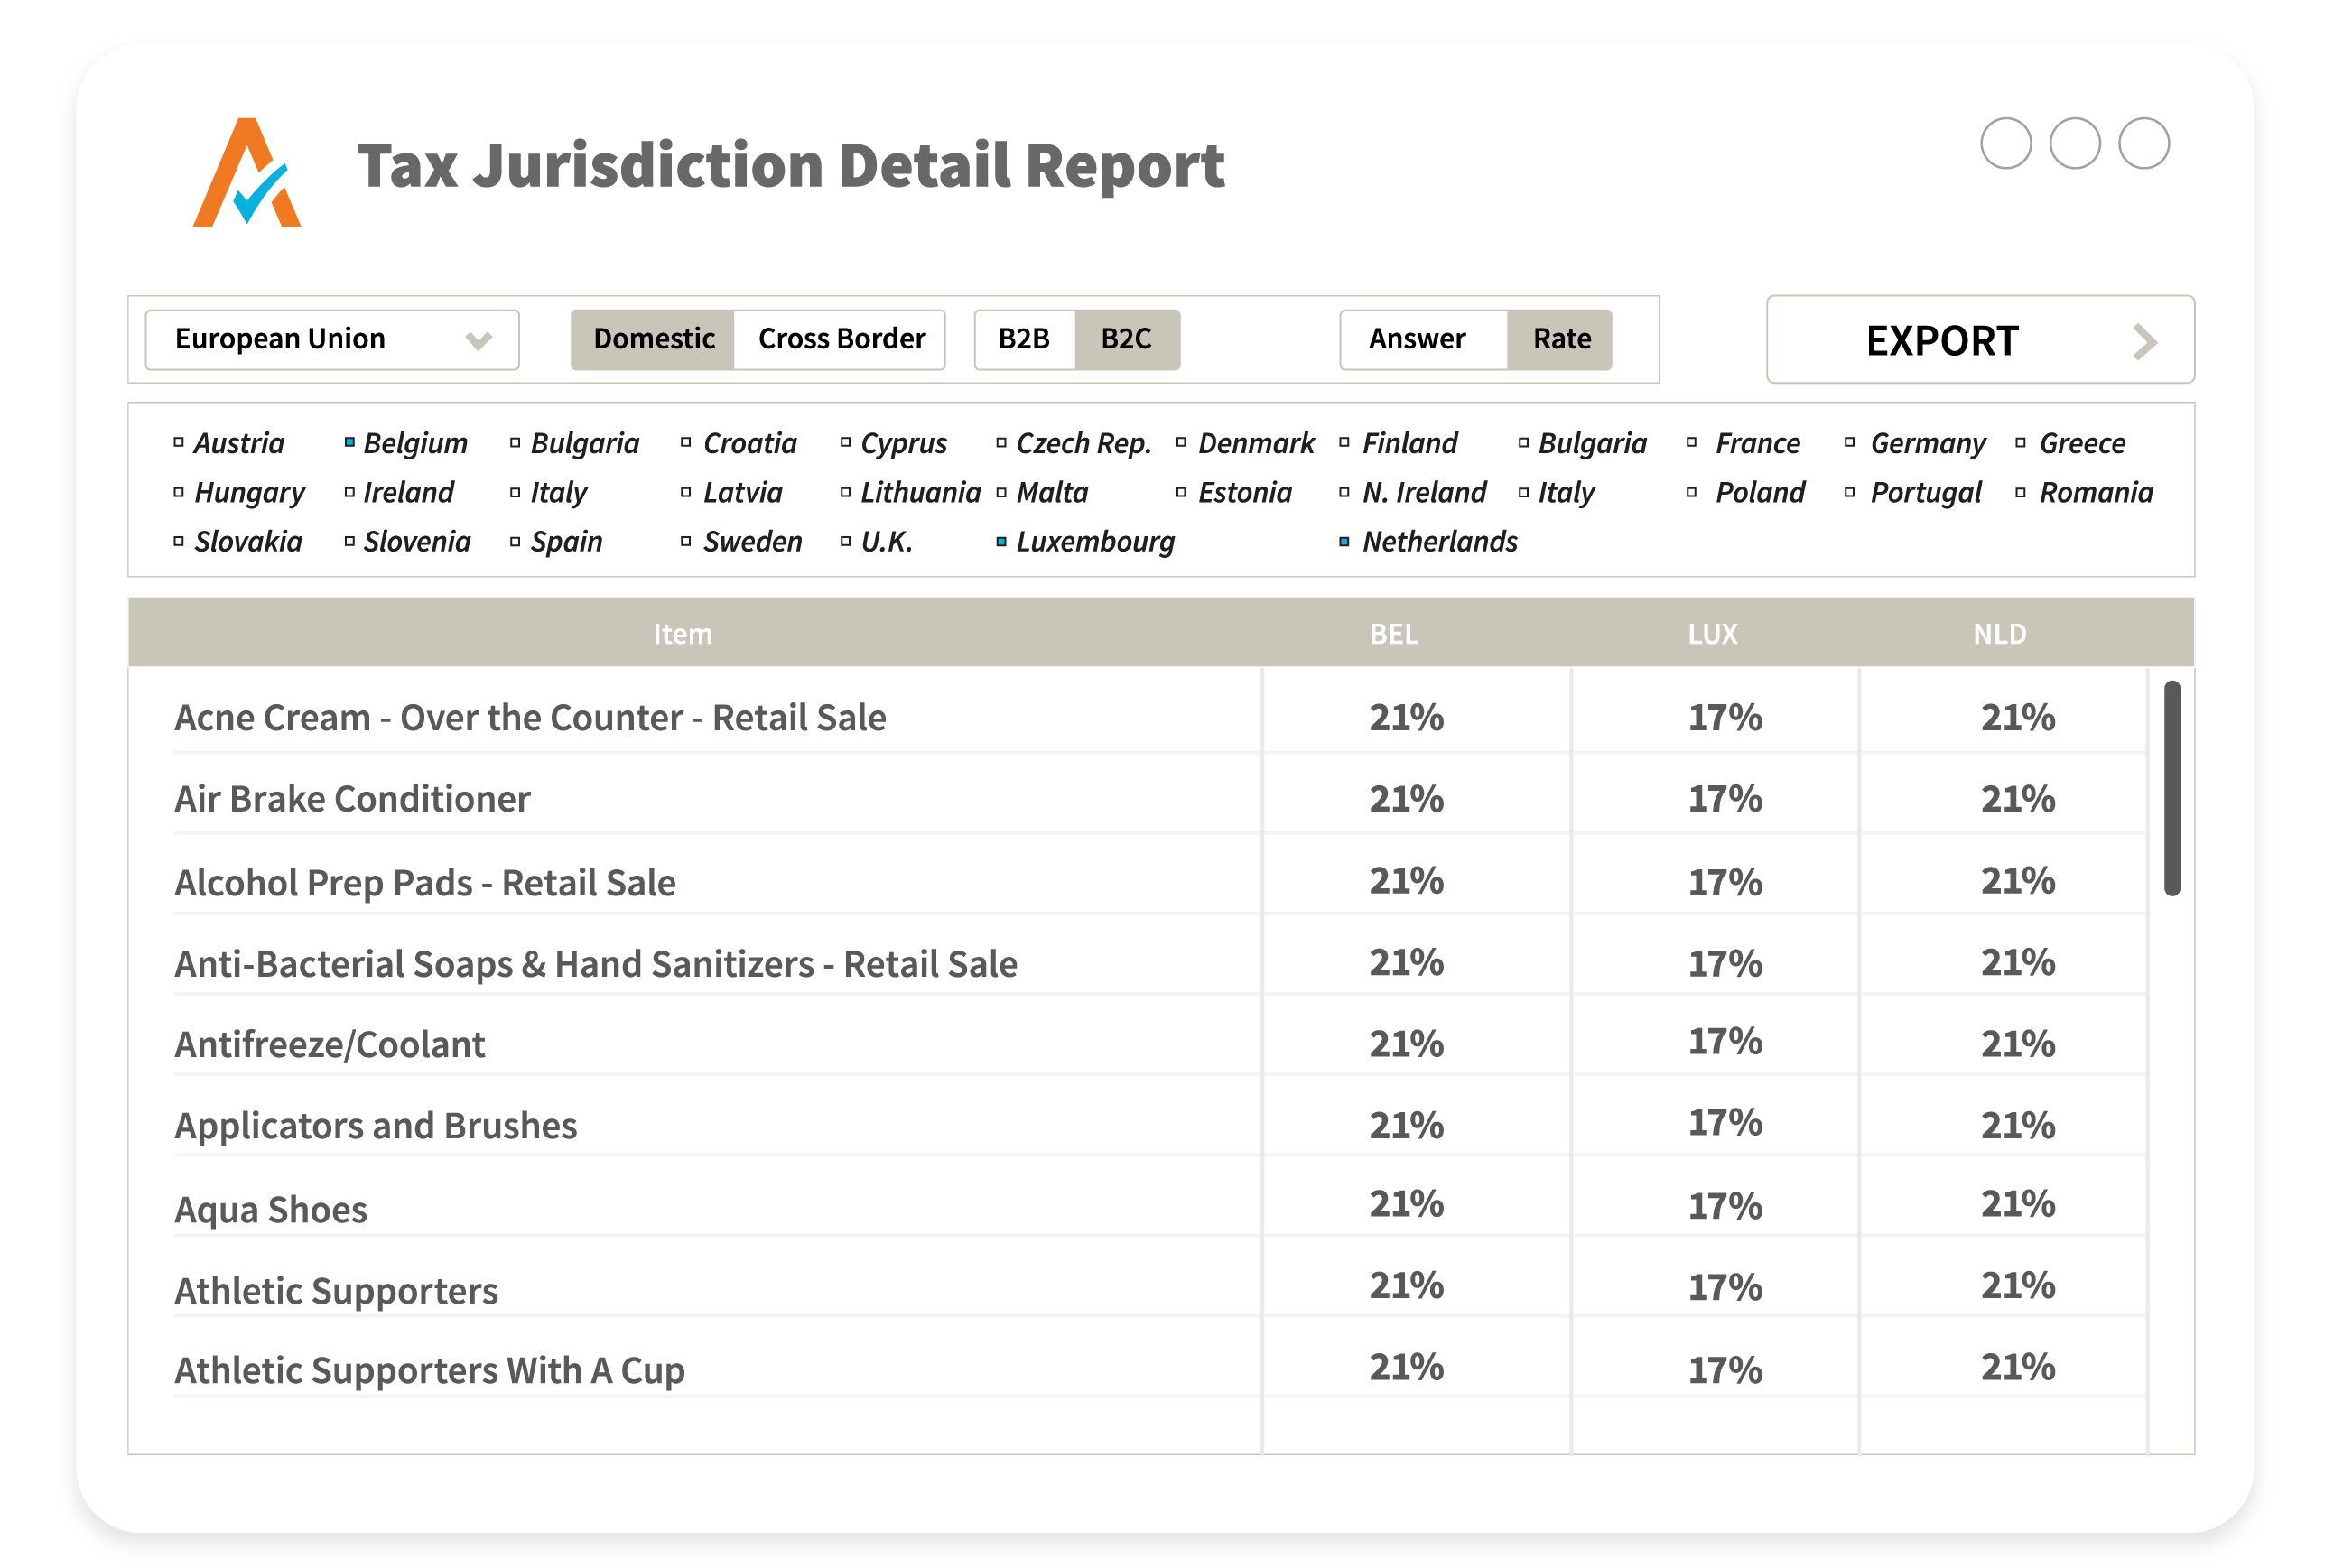Click the first window control circle
Screen dimensions: 2334x1568
[x=2005, y=144]
